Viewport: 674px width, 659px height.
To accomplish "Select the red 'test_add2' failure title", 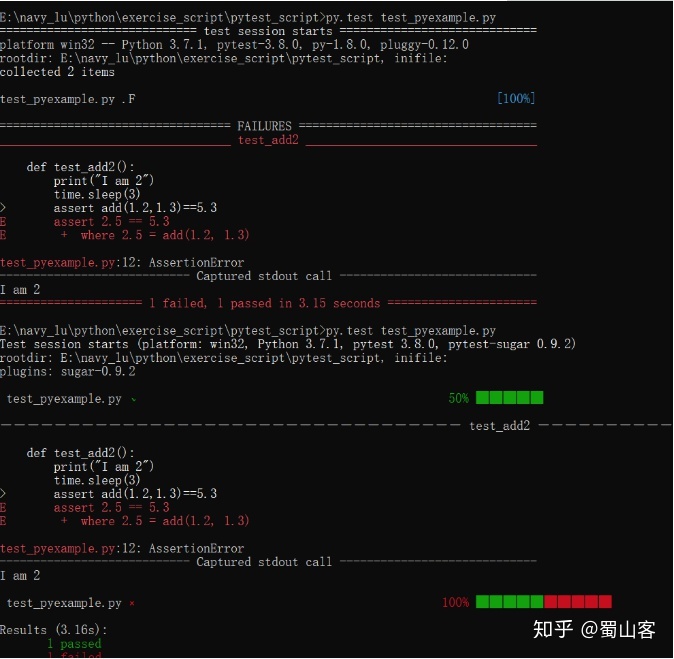I will coord(268,140).
